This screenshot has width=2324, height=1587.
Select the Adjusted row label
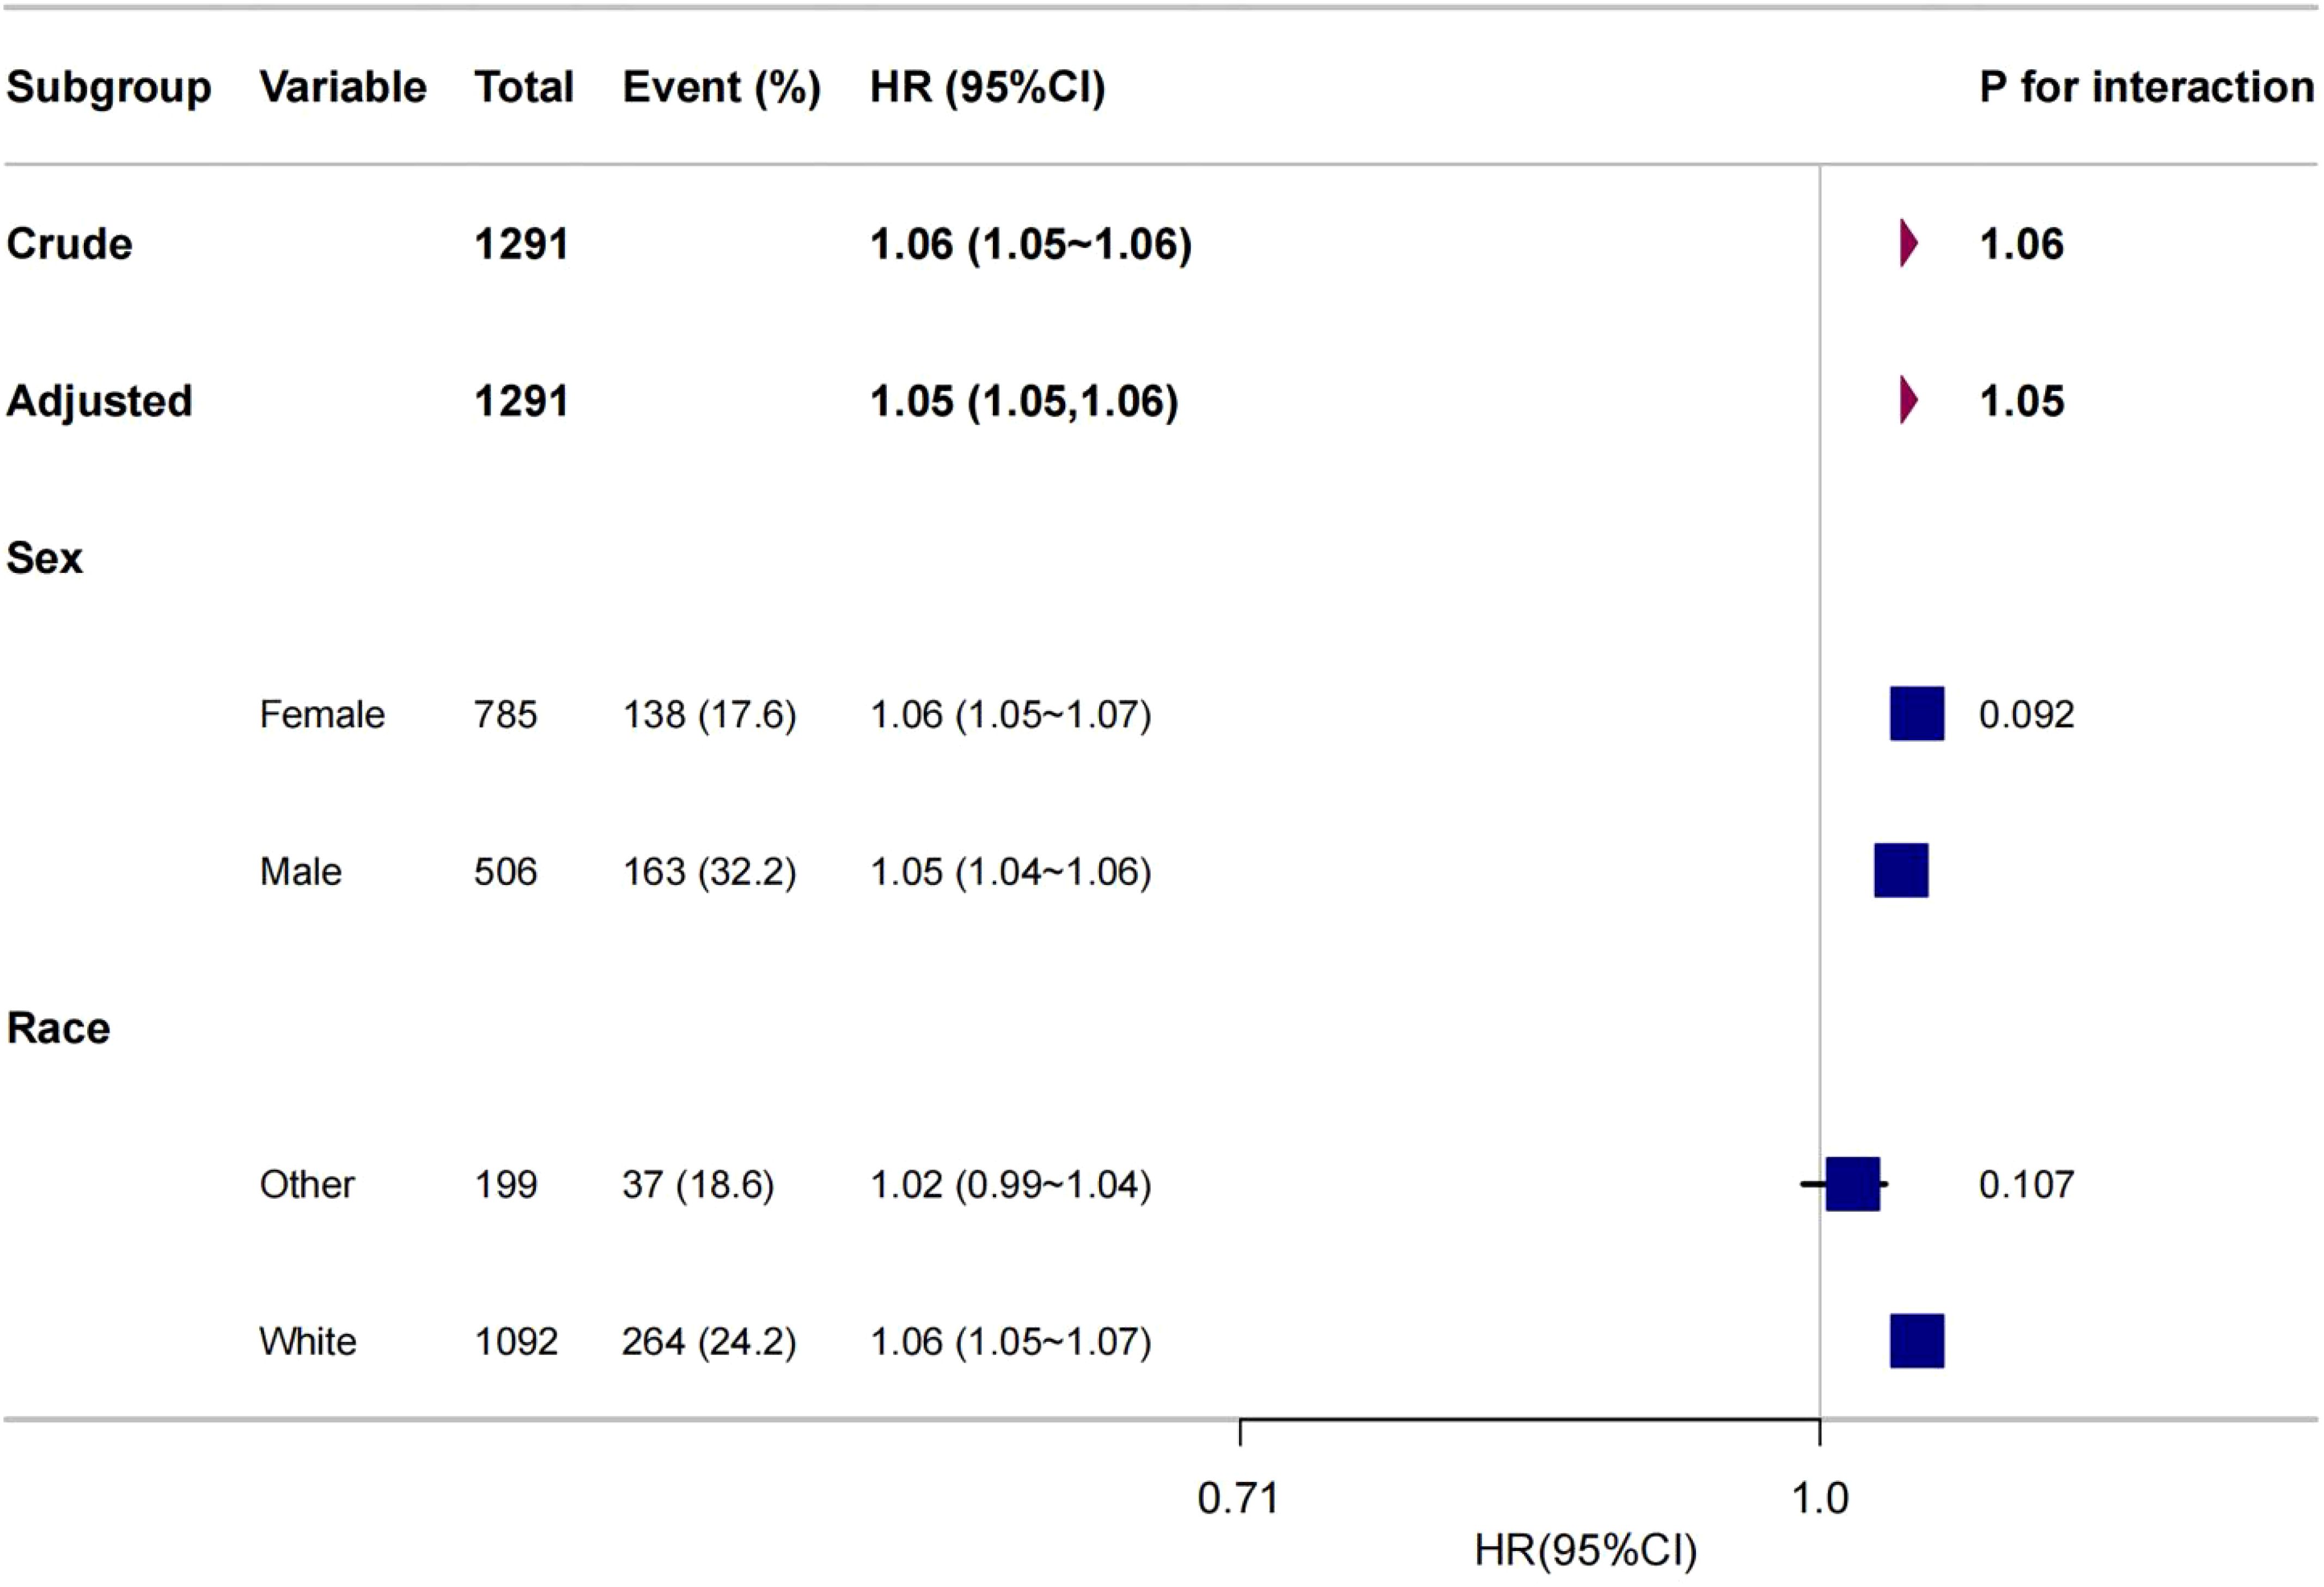click(99, 402)
